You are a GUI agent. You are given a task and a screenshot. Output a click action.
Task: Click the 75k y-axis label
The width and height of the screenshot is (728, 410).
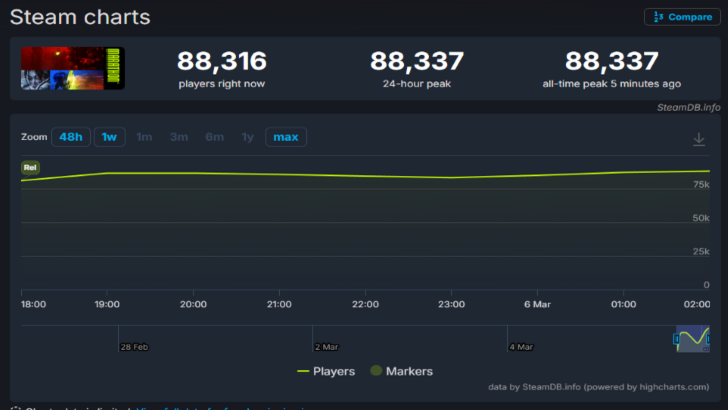tap(701, 185)
